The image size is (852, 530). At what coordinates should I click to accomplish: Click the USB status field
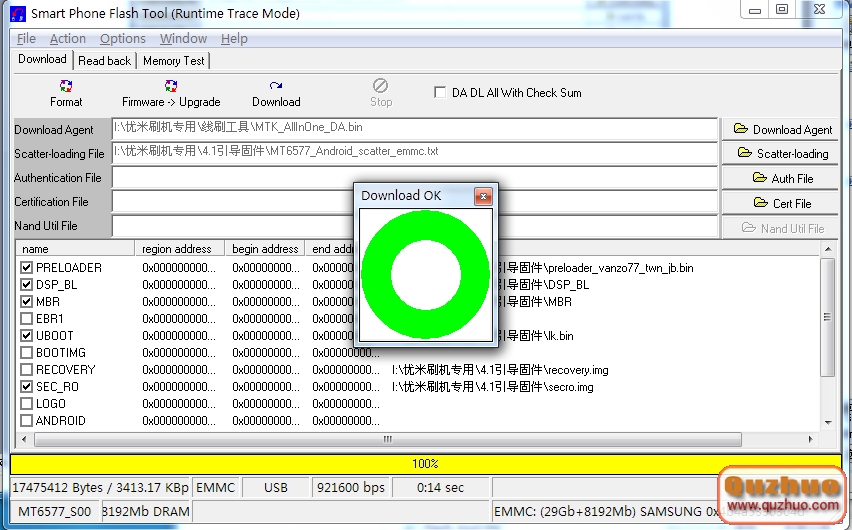coord(275,488)
